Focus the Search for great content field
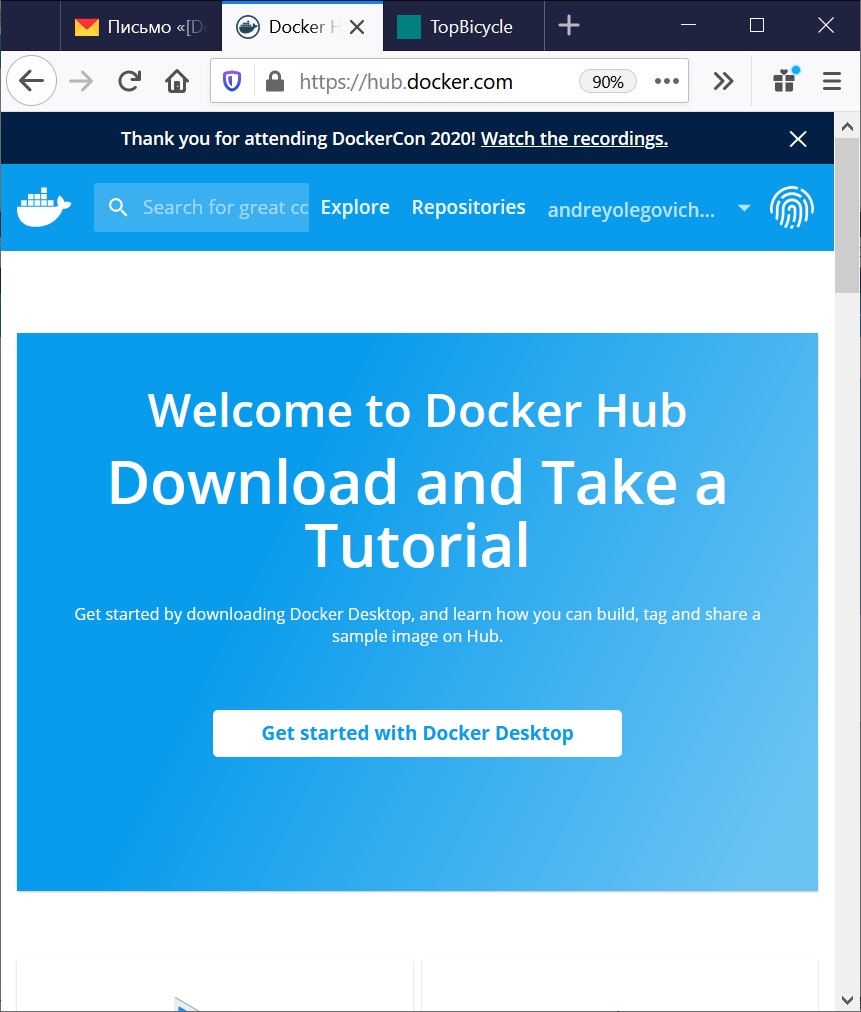Viewport: 861px width, 1012px height. coord(201,207)
